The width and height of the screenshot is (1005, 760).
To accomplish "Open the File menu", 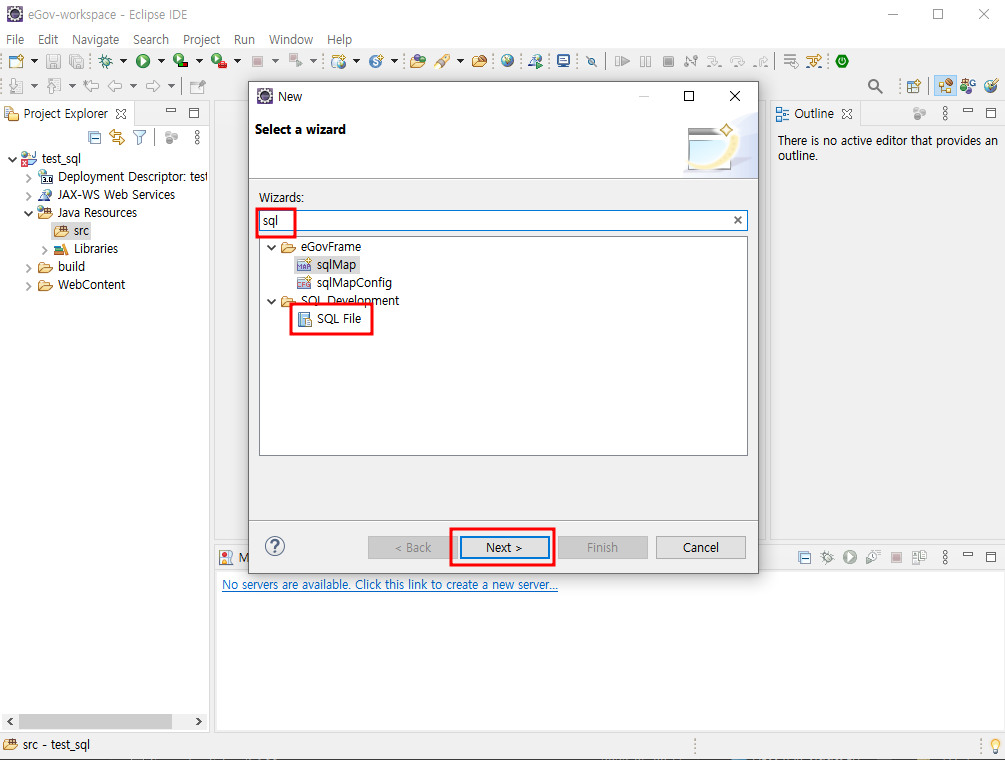I will 15,39.
